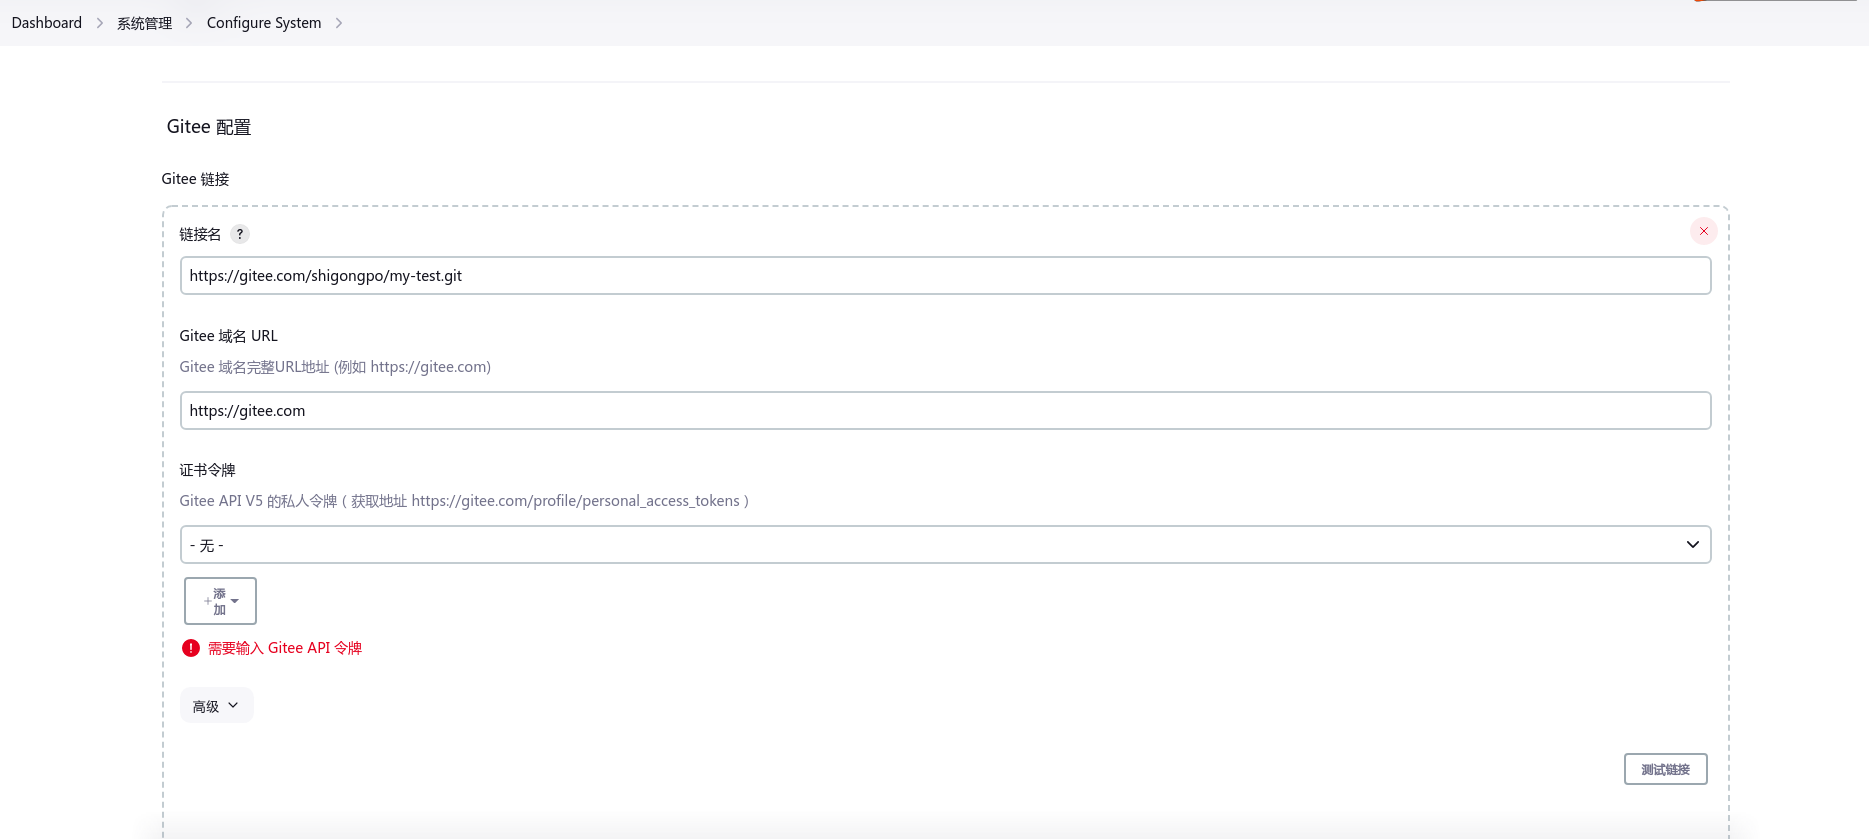Focus the 链接名 text field
The image size is (1869, 840).
tap(944, 276)
